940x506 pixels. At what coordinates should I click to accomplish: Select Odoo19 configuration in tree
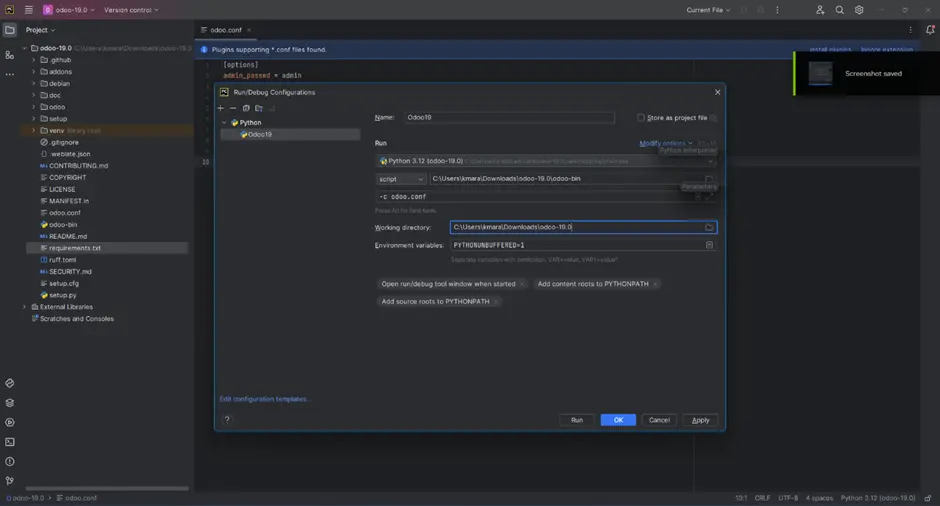pyautogui.click(x=291, y=134)
